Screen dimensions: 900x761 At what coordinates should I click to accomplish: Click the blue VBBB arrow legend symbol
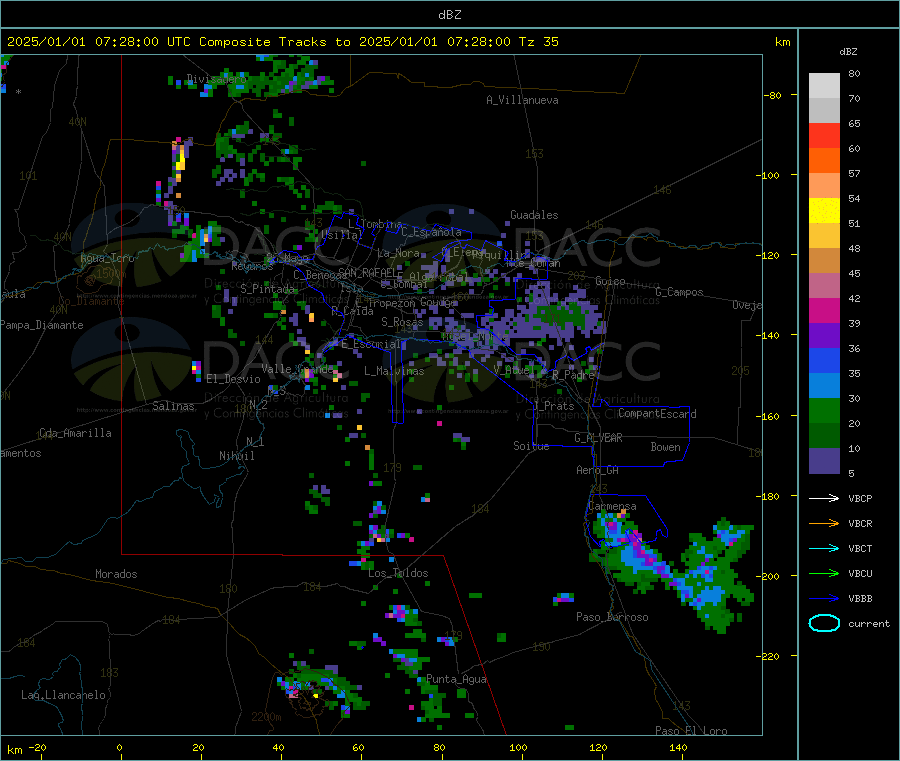click(824, 599)
